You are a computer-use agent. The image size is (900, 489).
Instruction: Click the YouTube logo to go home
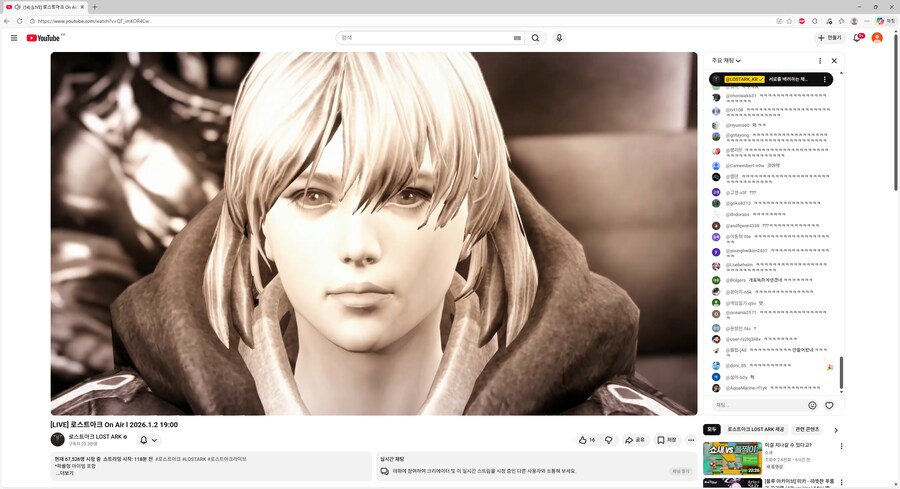coord(45,38)
